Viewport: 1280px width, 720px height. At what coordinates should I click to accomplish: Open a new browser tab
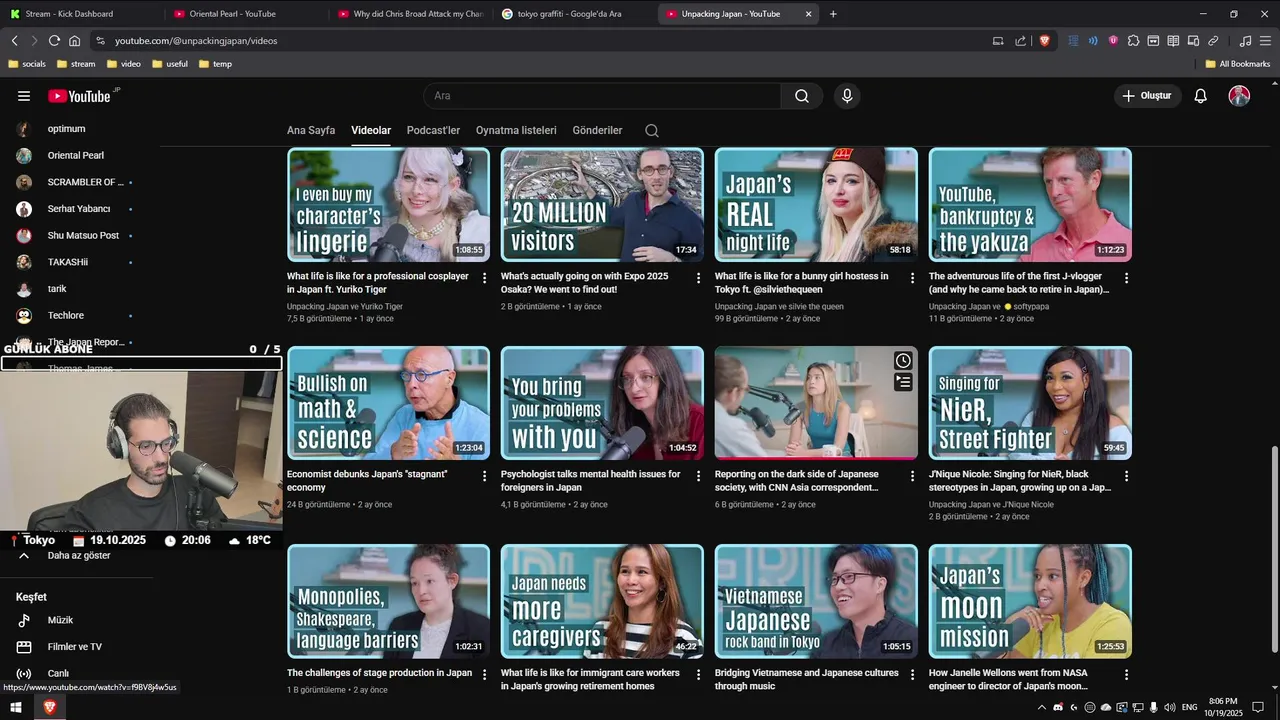click(x=833, y=14)
